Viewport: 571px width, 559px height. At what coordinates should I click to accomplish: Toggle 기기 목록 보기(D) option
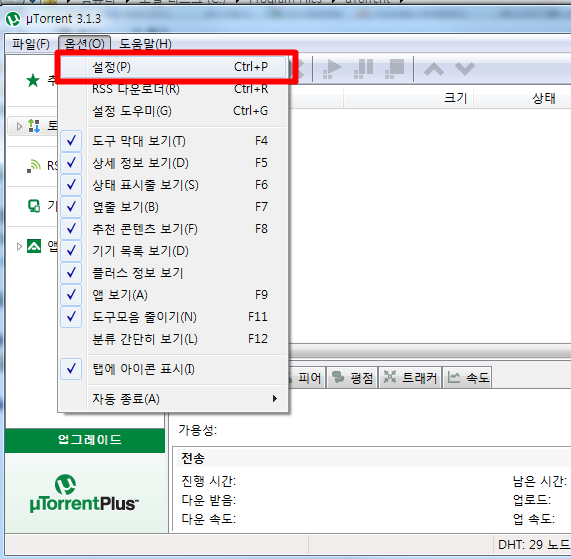tap(173, 251)
